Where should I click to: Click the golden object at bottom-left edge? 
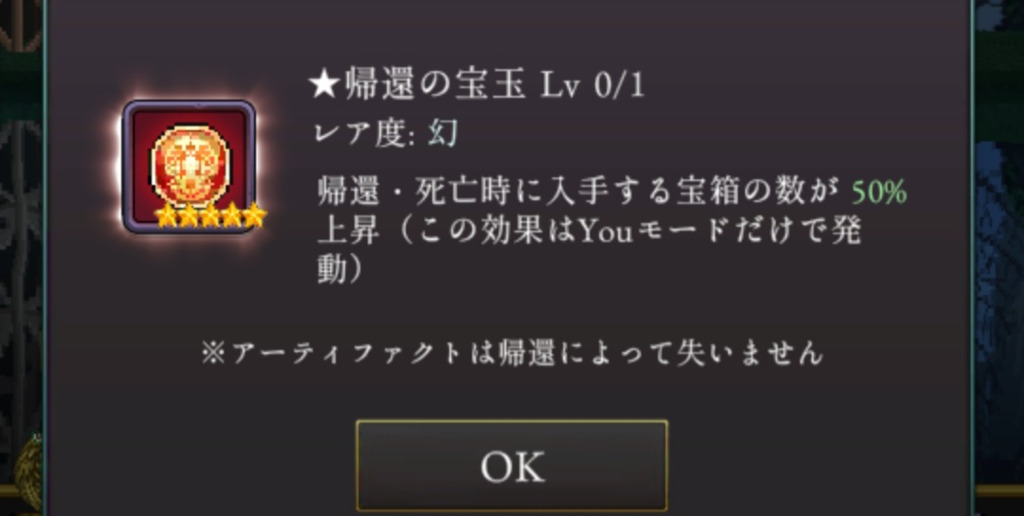tap(27, 472)
